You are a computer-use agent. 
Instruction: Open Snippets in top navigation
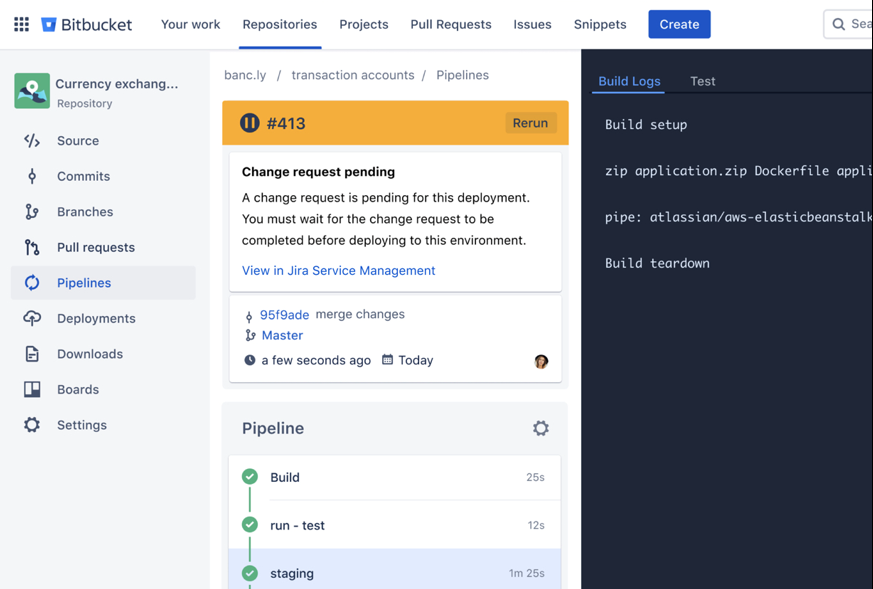(x=600, y=24)
